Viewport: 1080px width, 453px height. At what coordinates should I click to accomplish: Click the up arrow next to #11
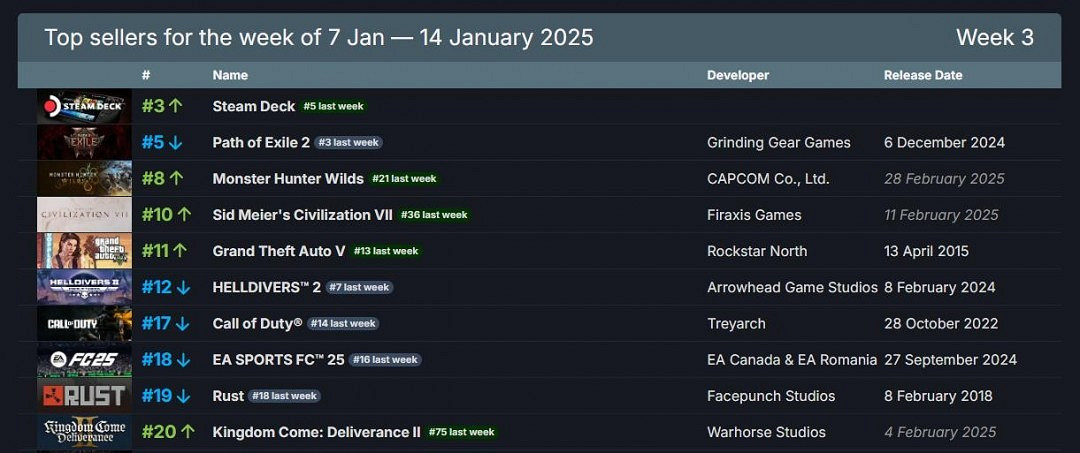click(180, 251)
